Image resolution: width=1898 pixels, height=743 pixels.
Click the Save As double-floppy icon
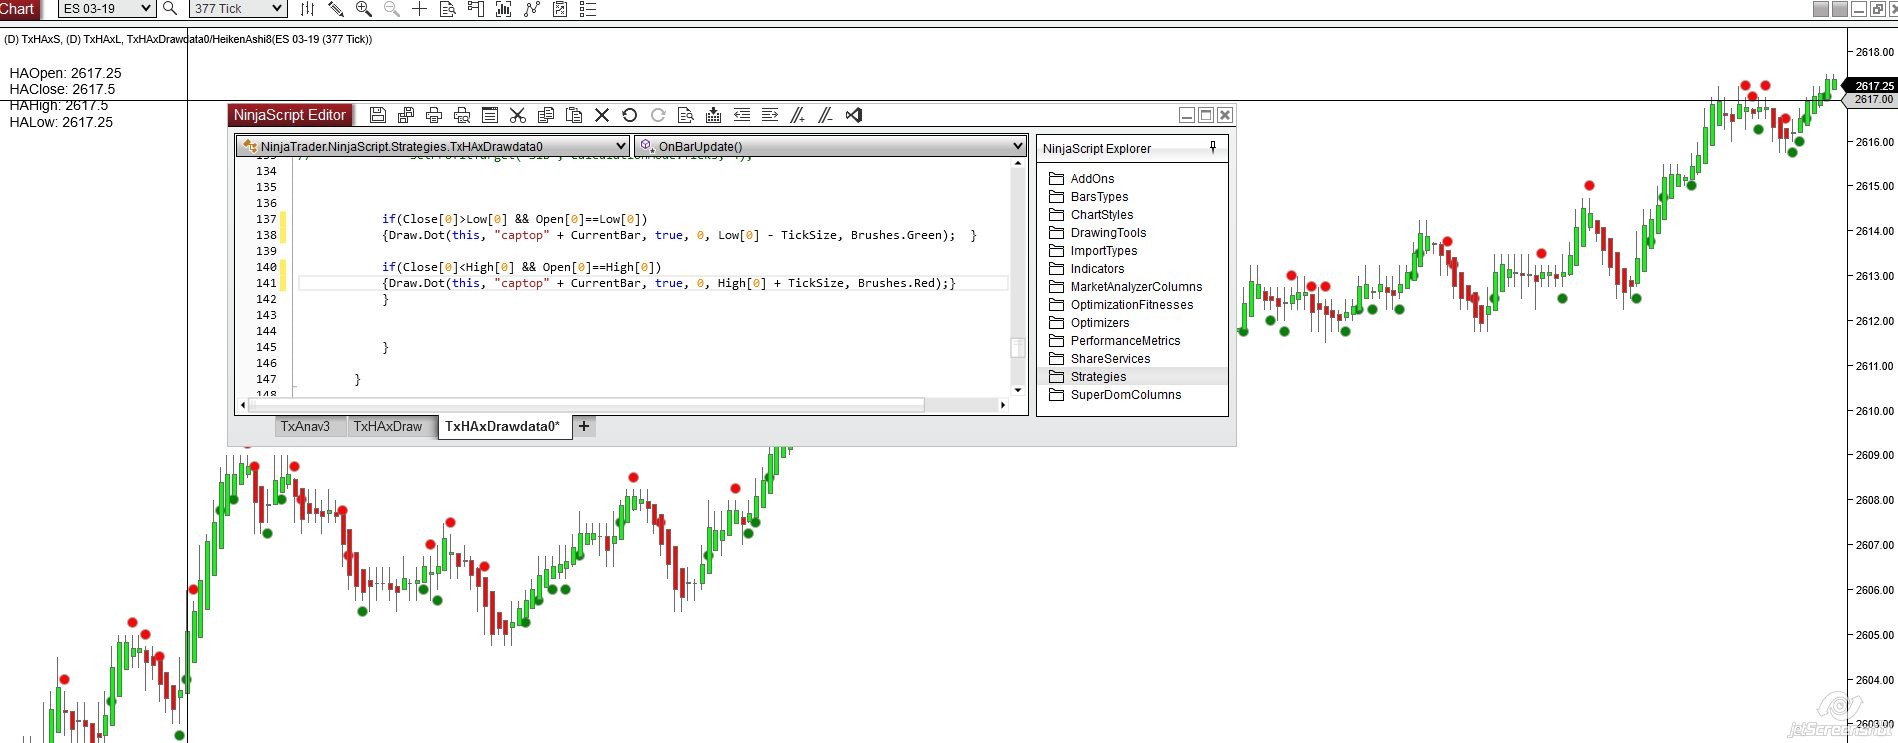point(406,115)
